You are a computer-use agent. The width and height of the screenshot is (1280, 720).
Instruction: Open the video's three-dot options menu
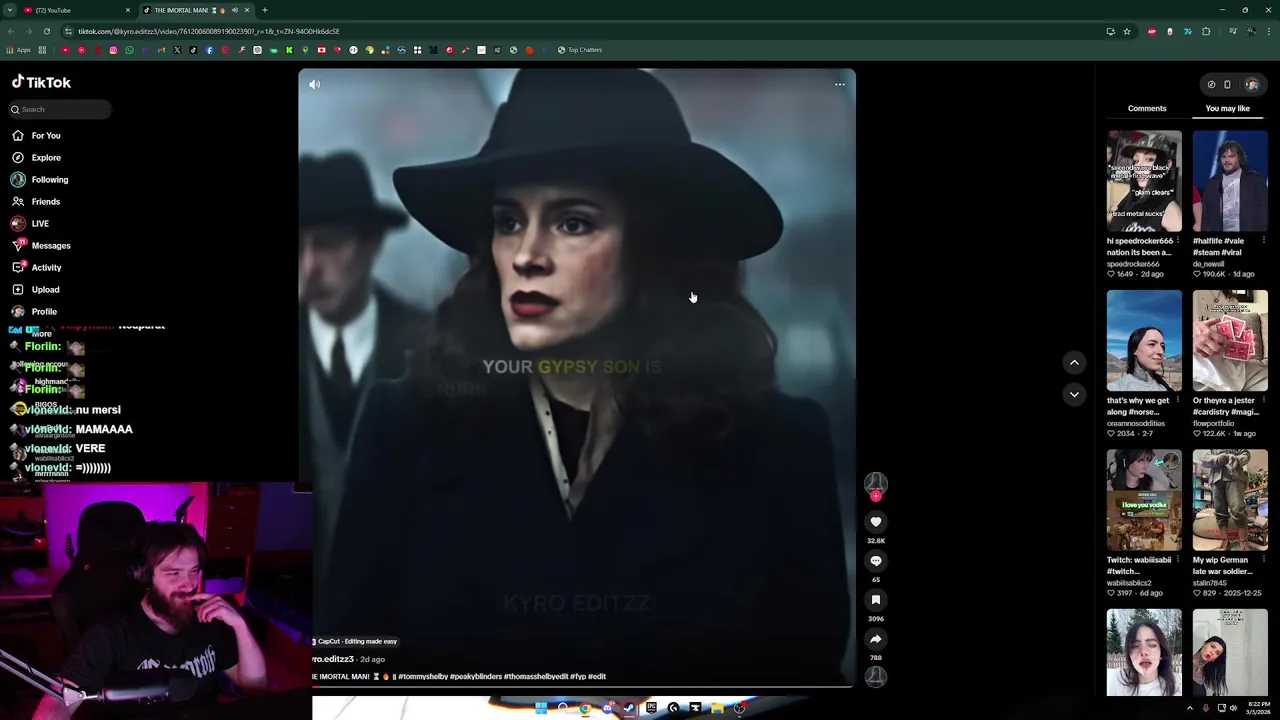coord(840,85)
